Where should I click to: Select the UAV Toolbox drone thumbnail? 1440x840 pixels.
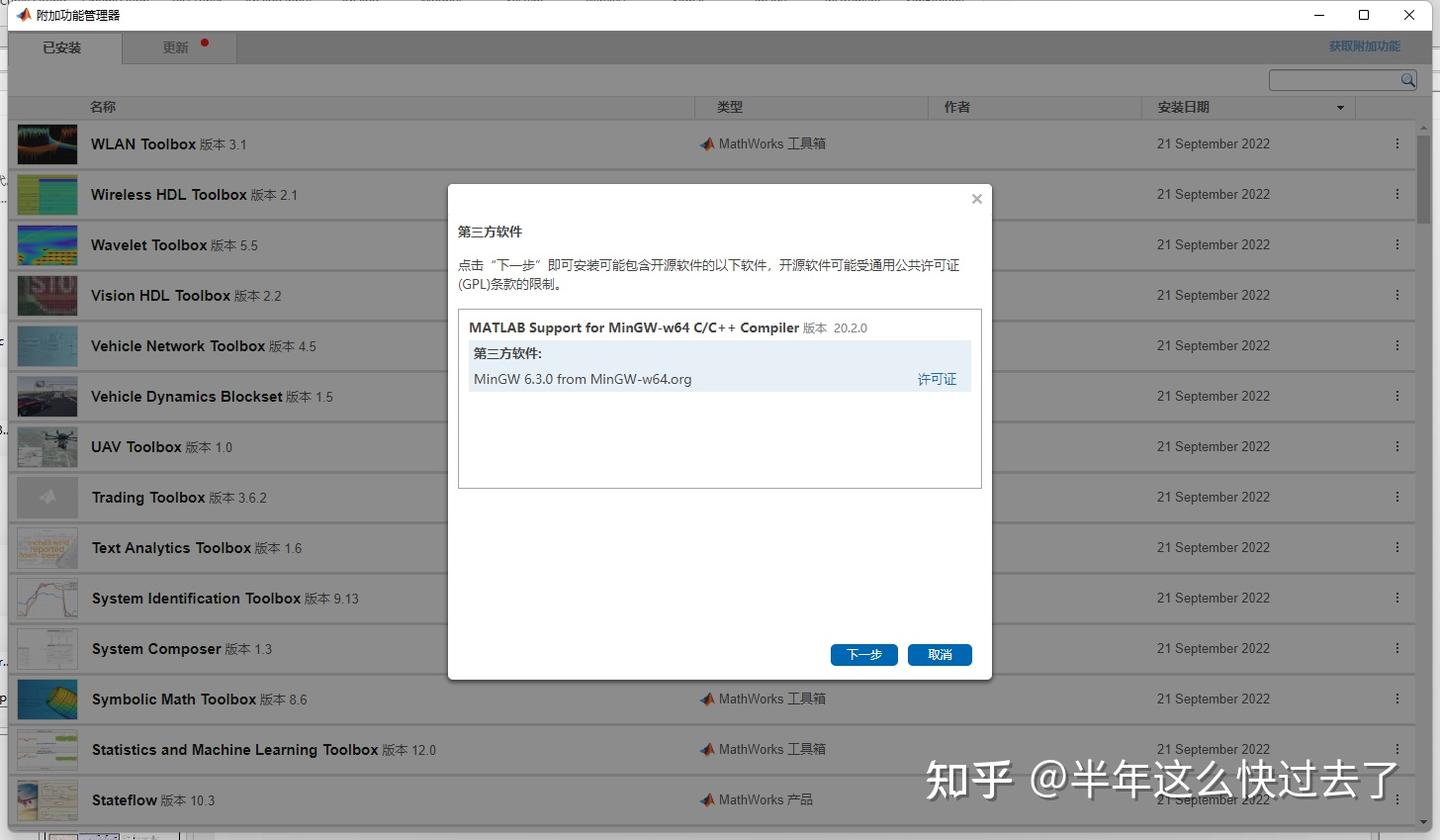(x=46, y=447)
